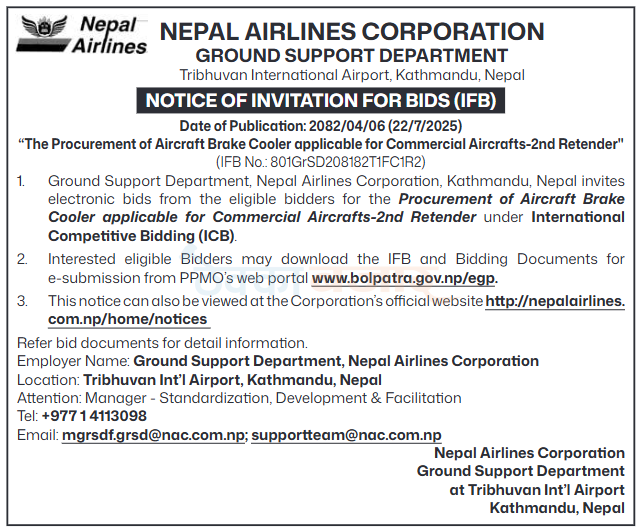Click the Kathmandu, Nepal signature line at bottom right

[x=556, y=507]
